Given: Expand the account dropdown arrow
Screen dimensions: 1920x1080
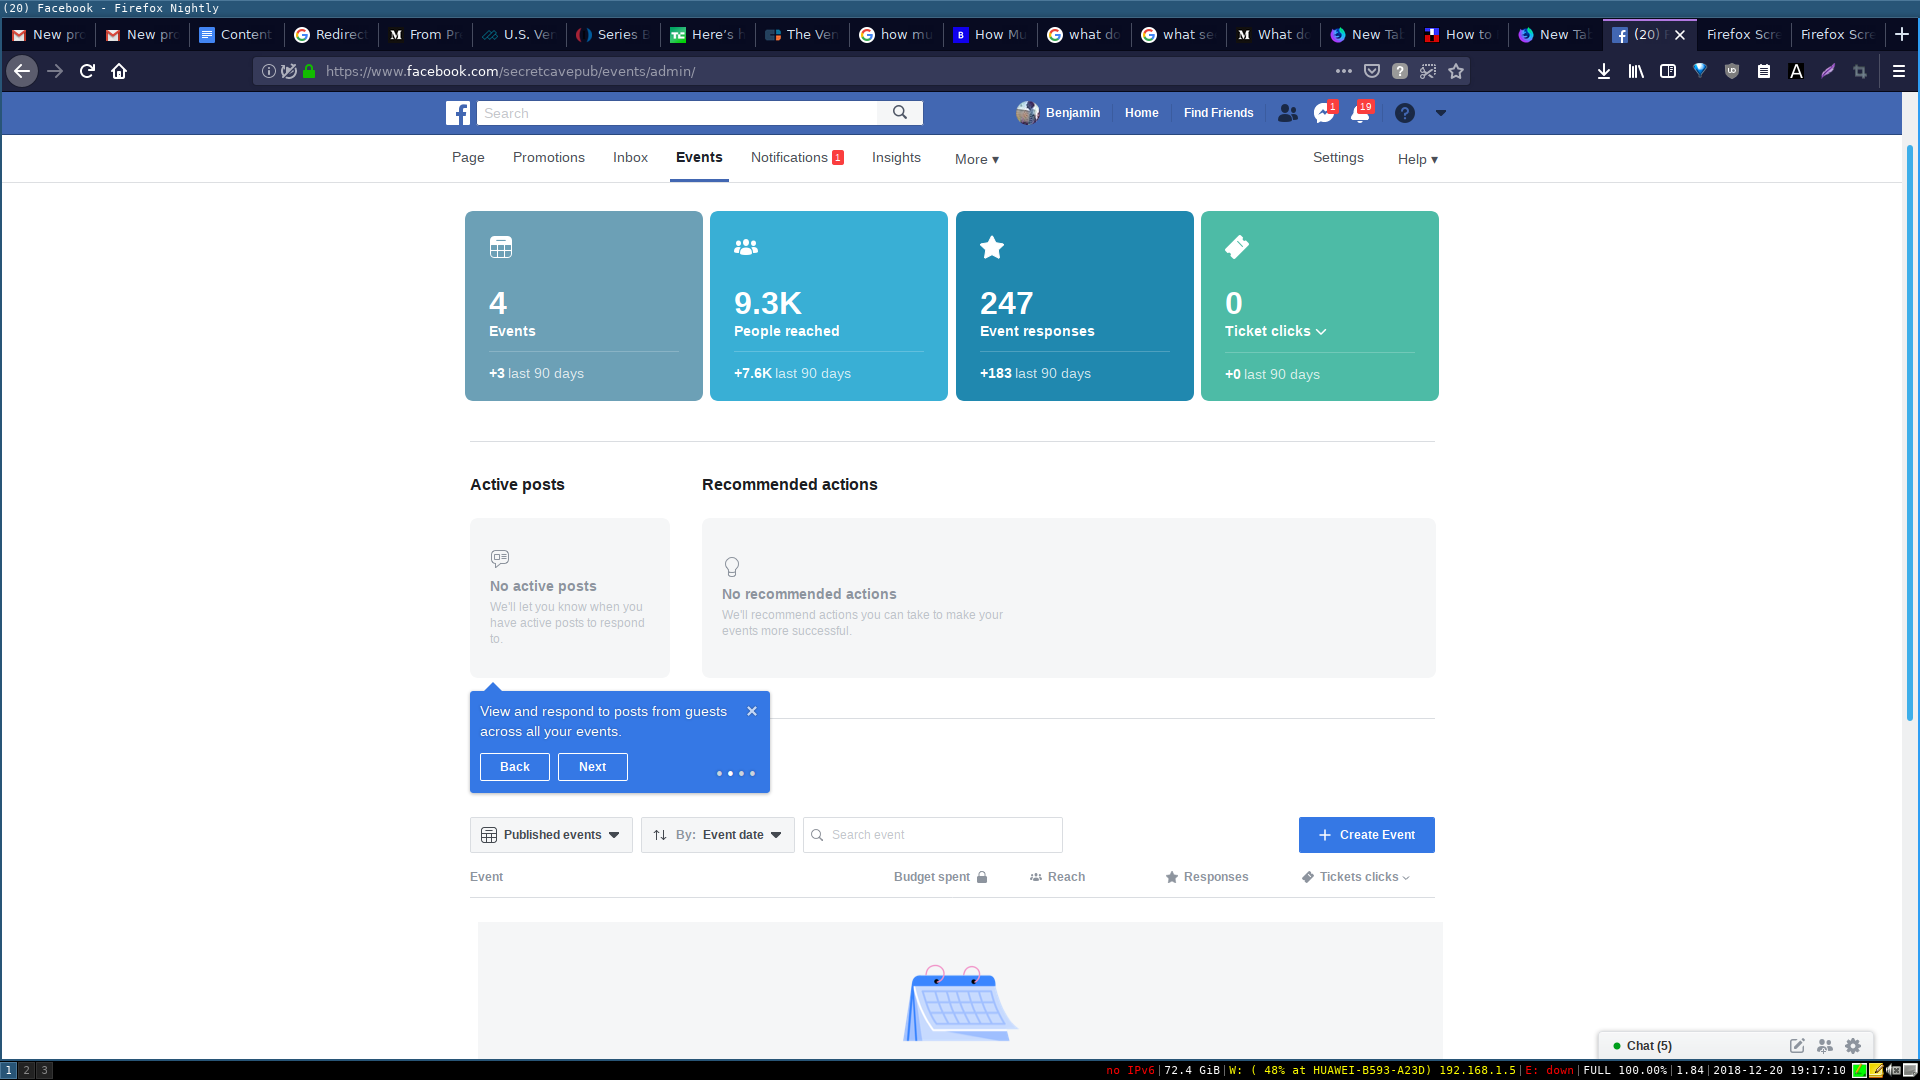Looking at the screenshot, I should tap(1441, 113).
